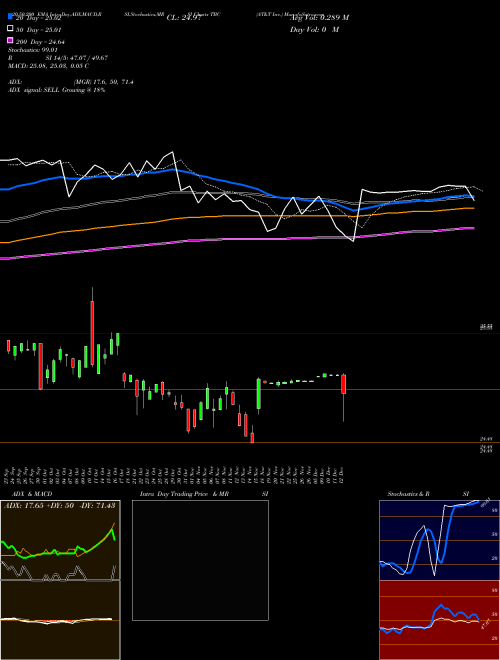
Task: Click the 'Intra Day Trading Price & MR' title
Action: pos(184,494)
